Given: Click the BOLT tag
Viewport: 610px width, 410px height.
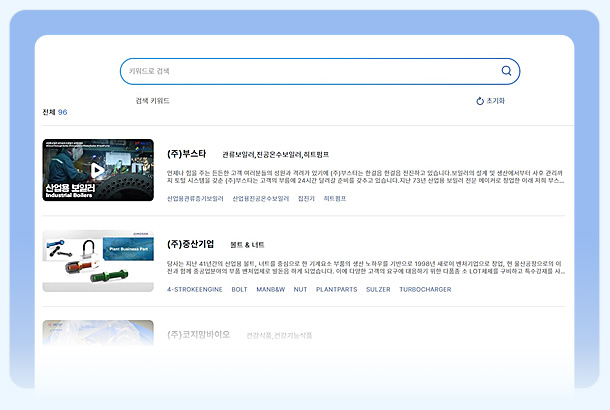Looking at the screenshot, I should pyautogui.click(x=239, y=288).
